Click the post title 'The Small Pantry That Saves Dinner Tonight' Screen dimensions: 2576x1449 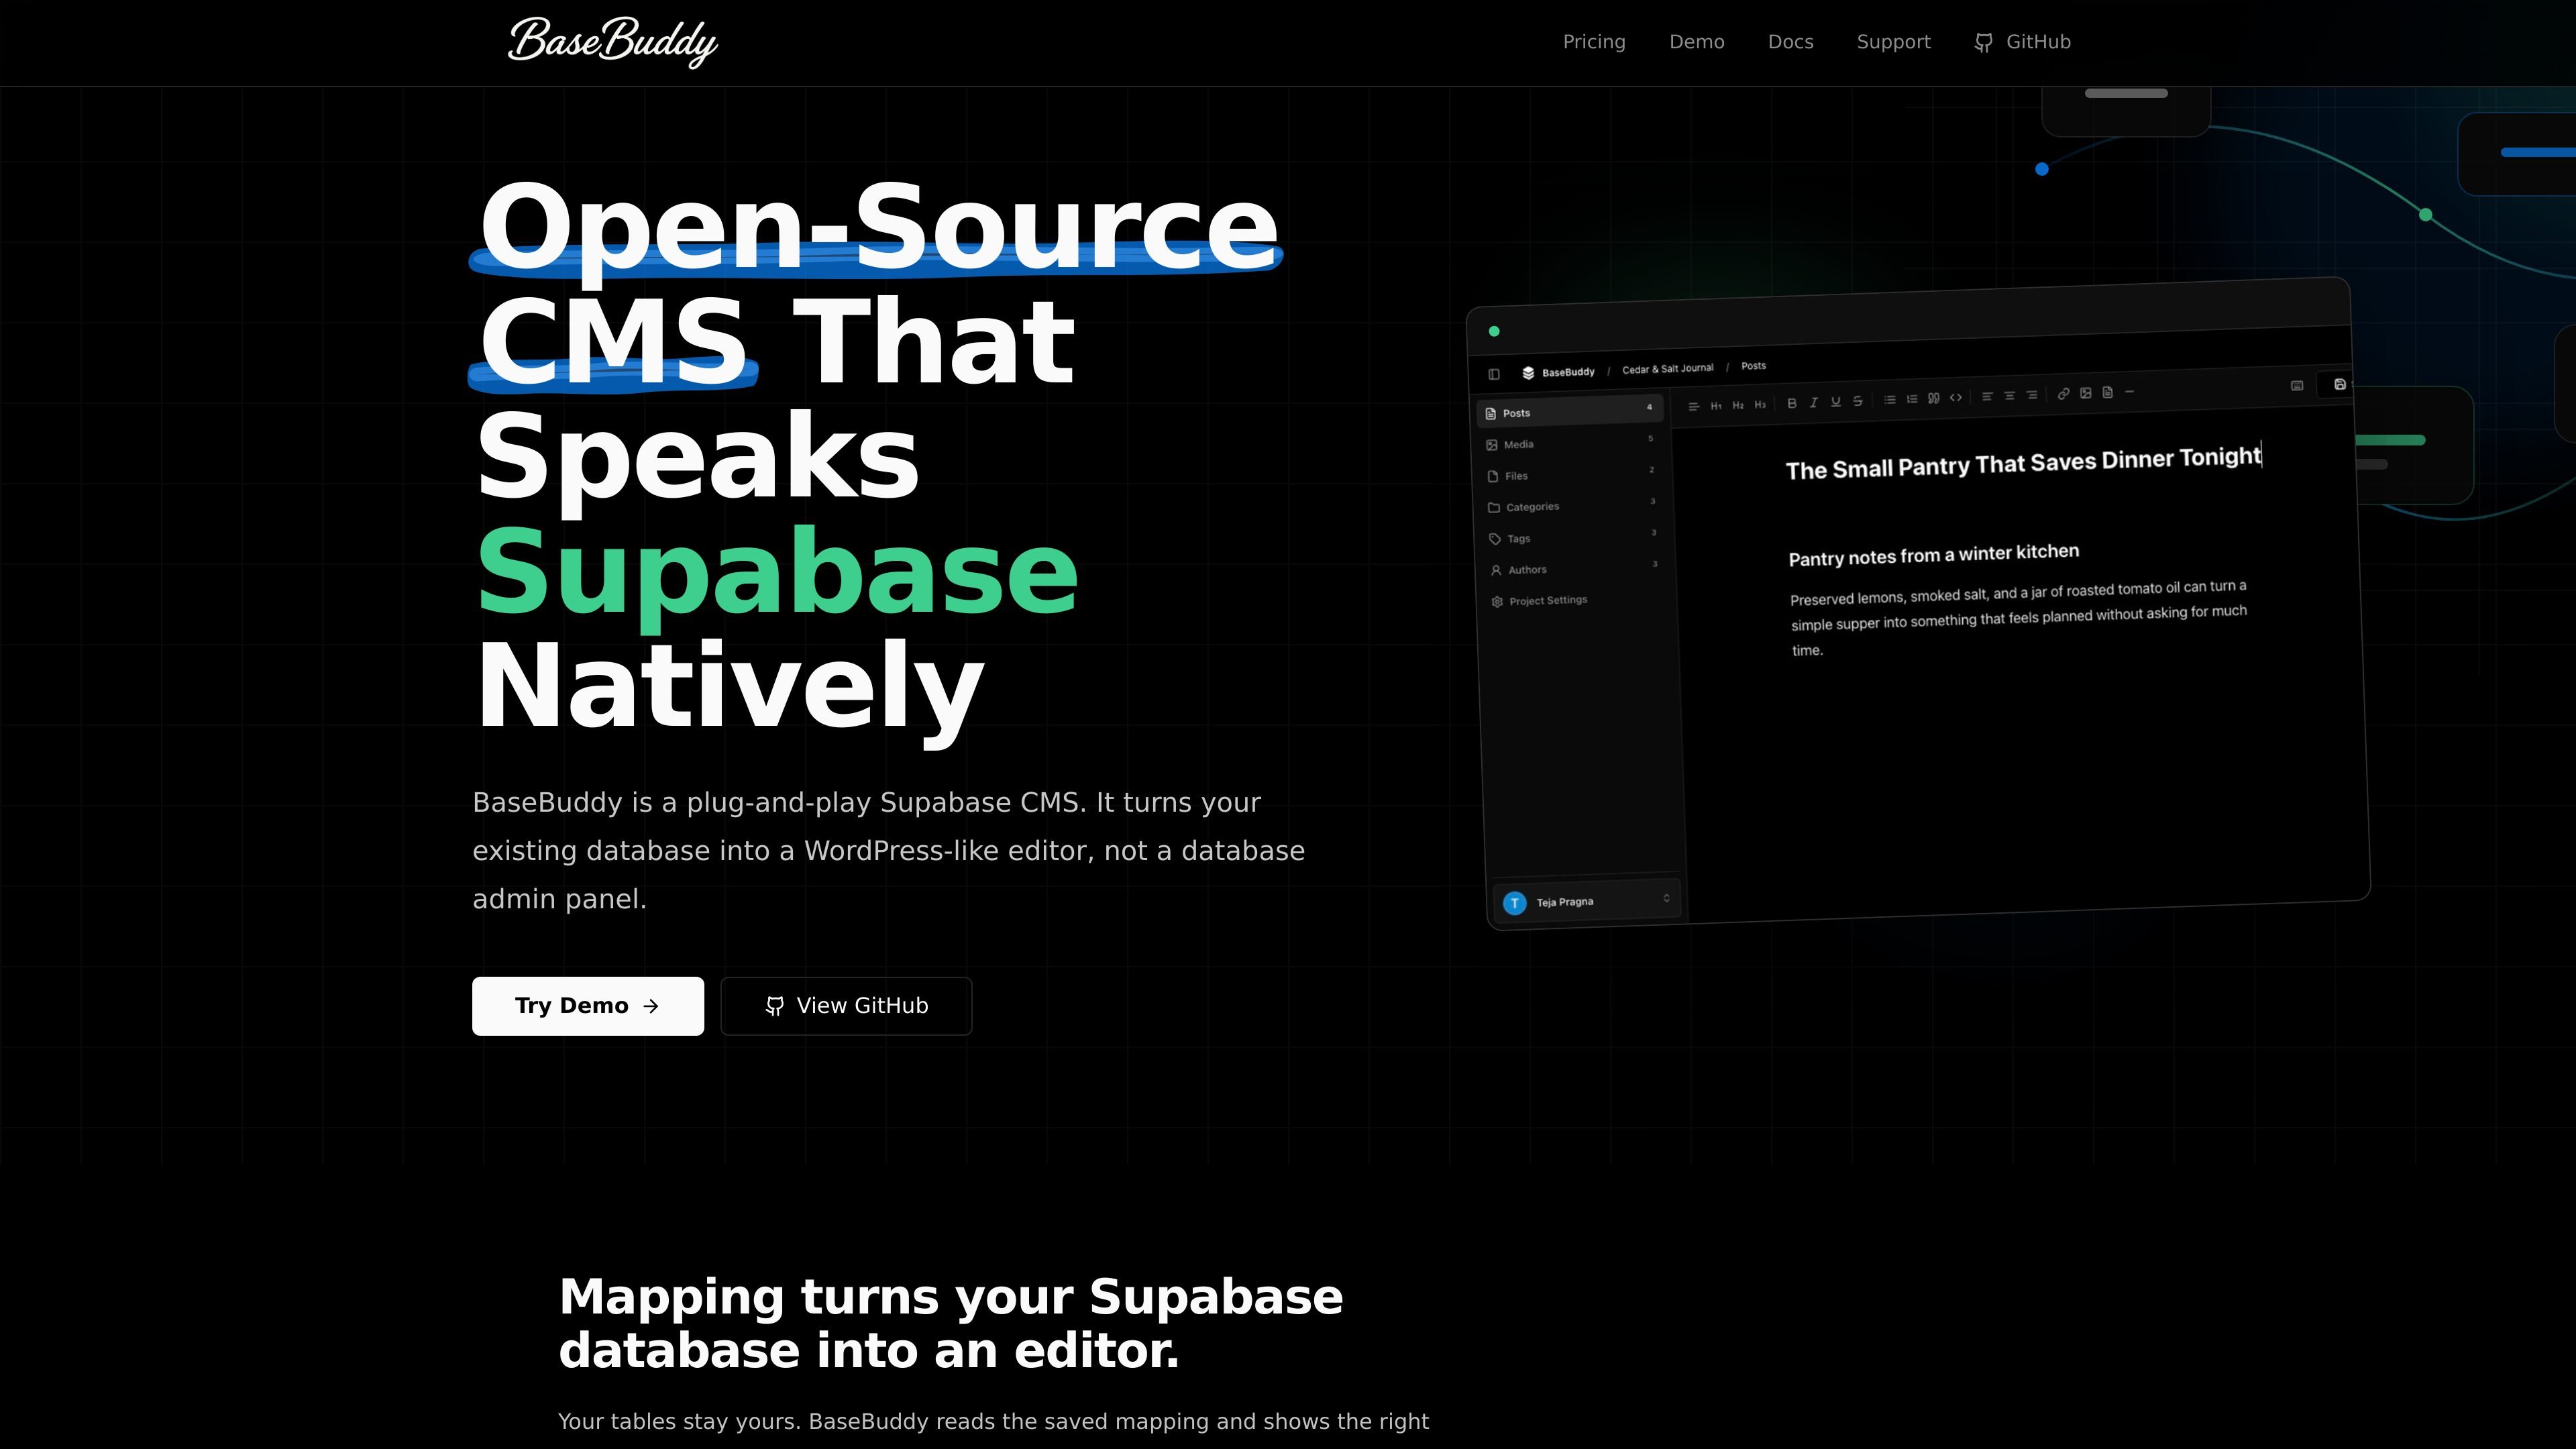2023,463
